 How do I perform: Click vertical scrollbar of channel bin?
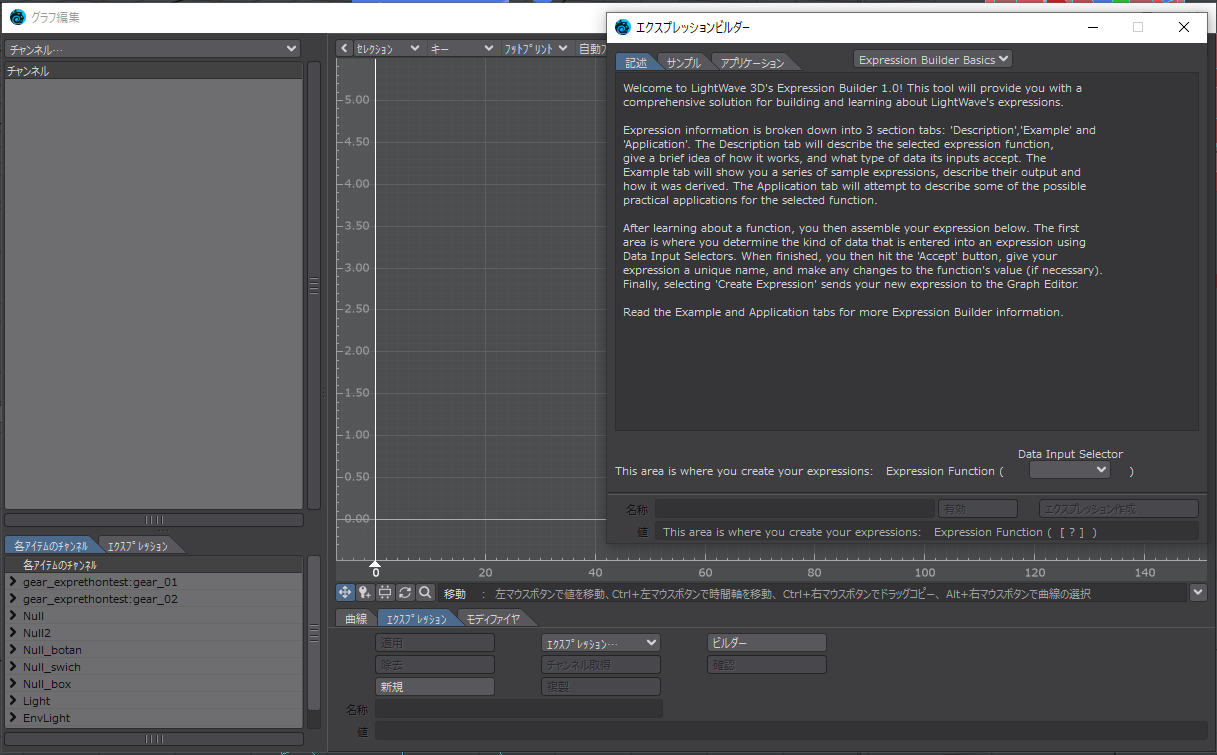pos(314,285)
